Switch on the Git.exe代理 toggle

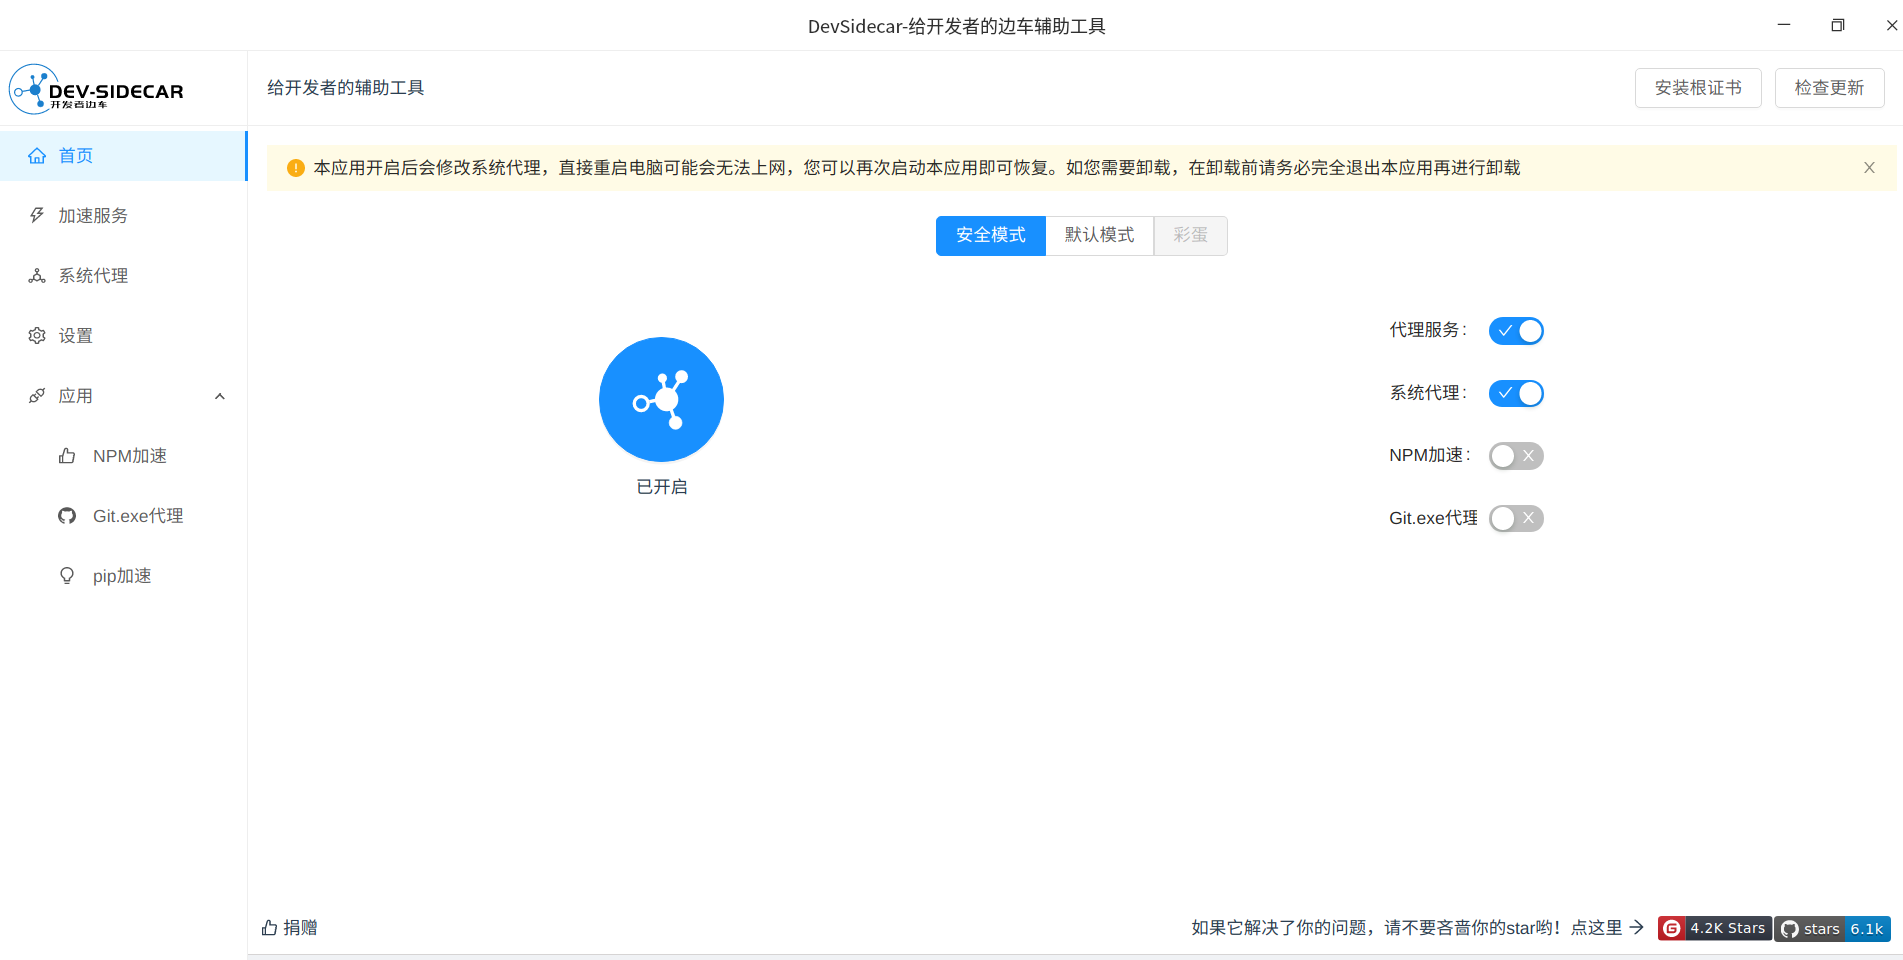(1515, 519)
